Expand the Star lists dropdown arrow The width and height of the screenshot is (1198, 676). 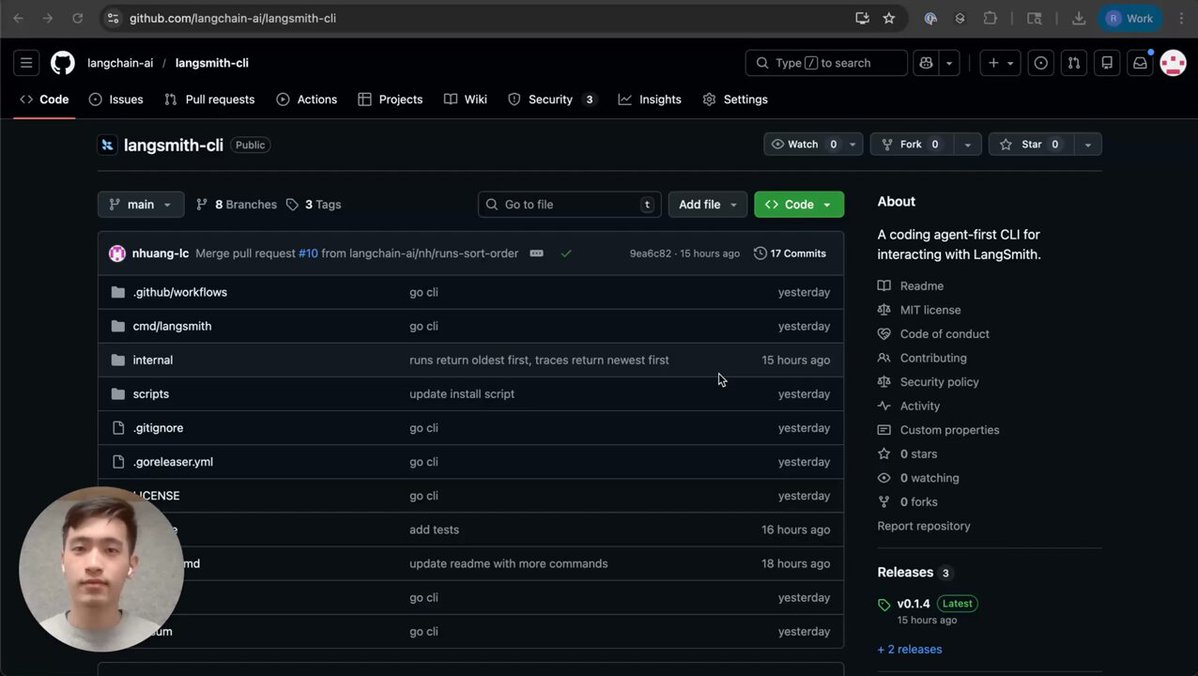1088,144
